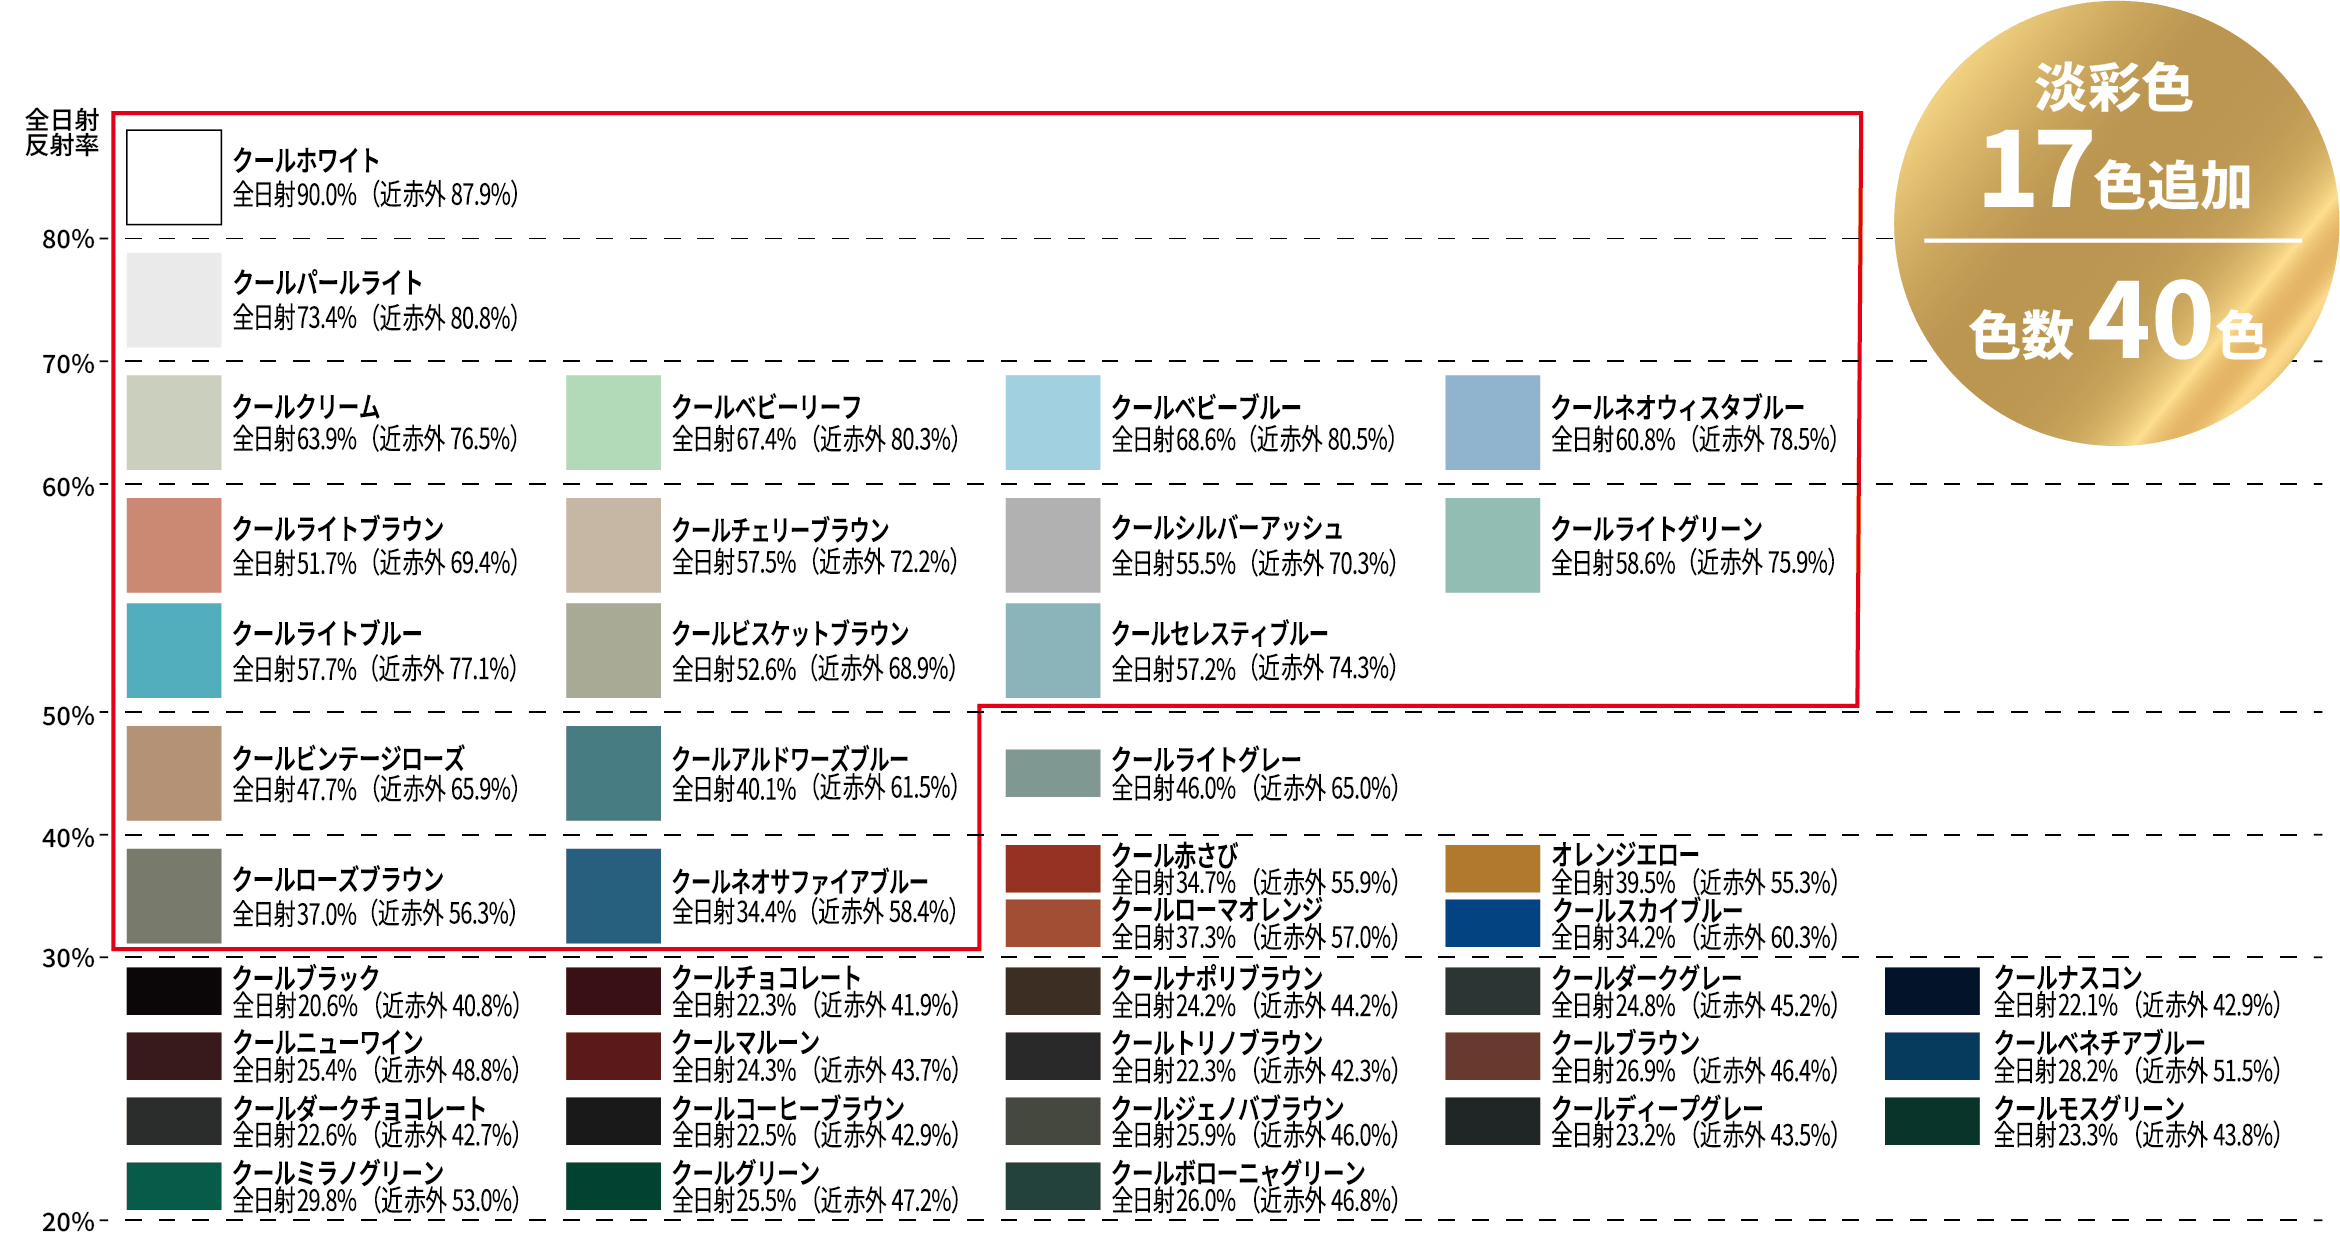Choose the クールブラック black swatch
The width and height of the screenshot is (2340, 1257).
pyautogui.click(x=174, y=991)
